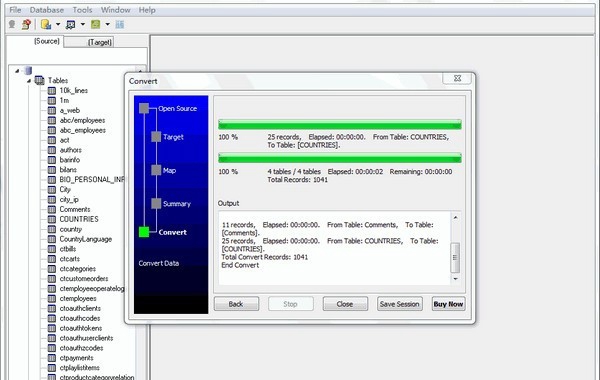Select the Comments table in tree

[75, 209]
